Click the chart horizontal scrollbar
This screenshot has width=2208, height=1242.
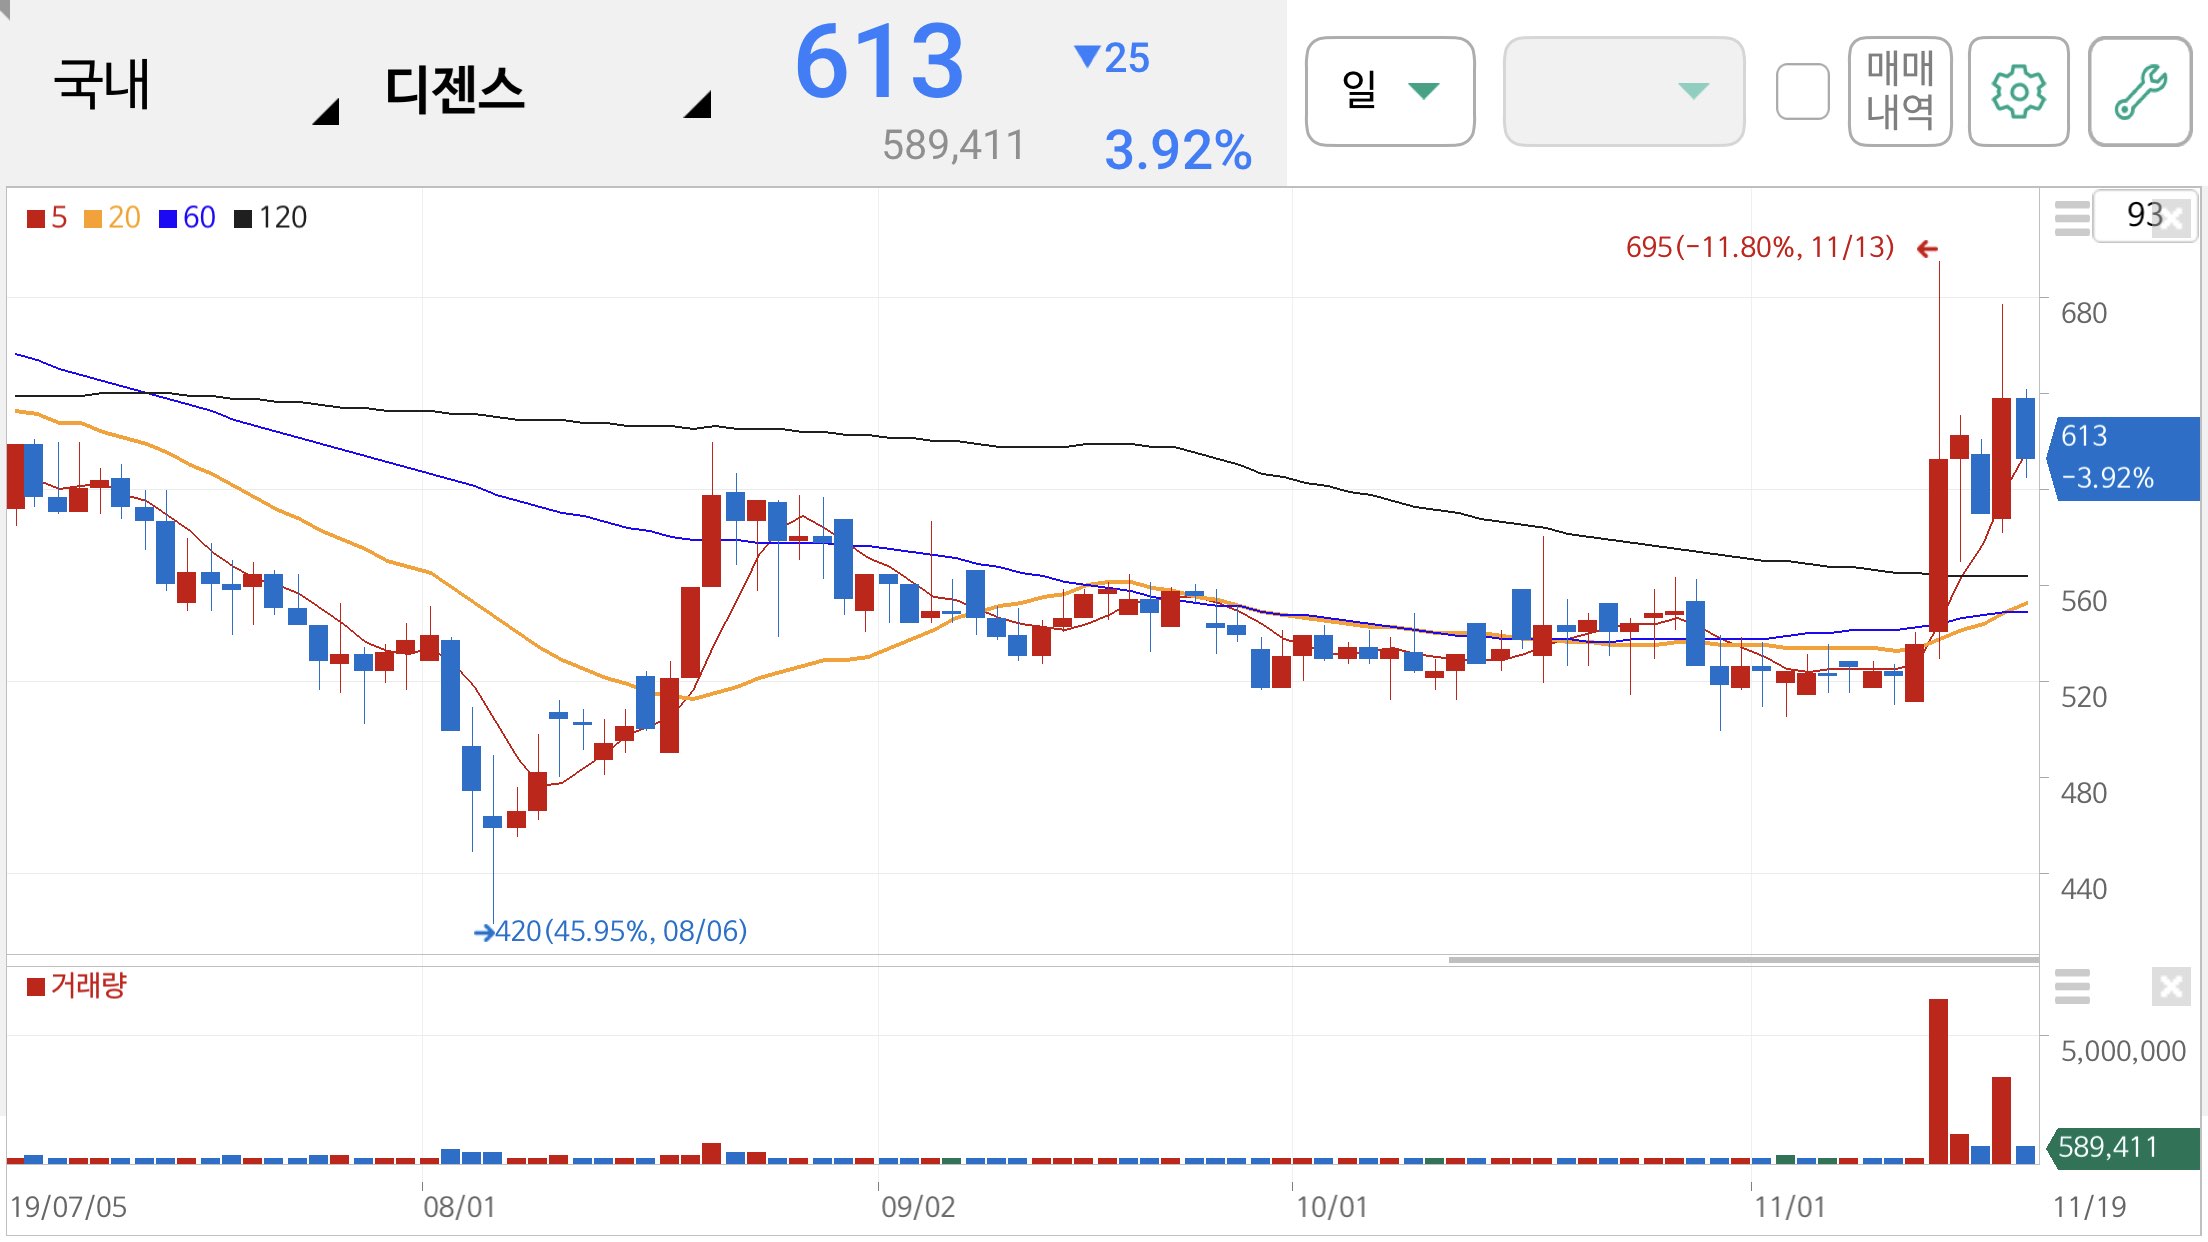click(x=1743, y=960)
